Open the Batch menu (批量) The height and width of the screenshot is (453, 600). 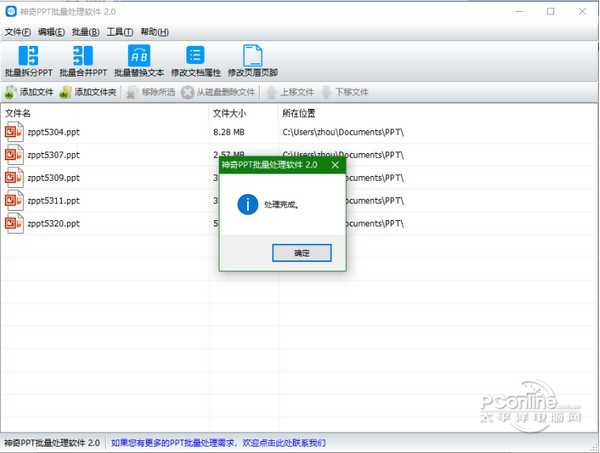[86, 32]
